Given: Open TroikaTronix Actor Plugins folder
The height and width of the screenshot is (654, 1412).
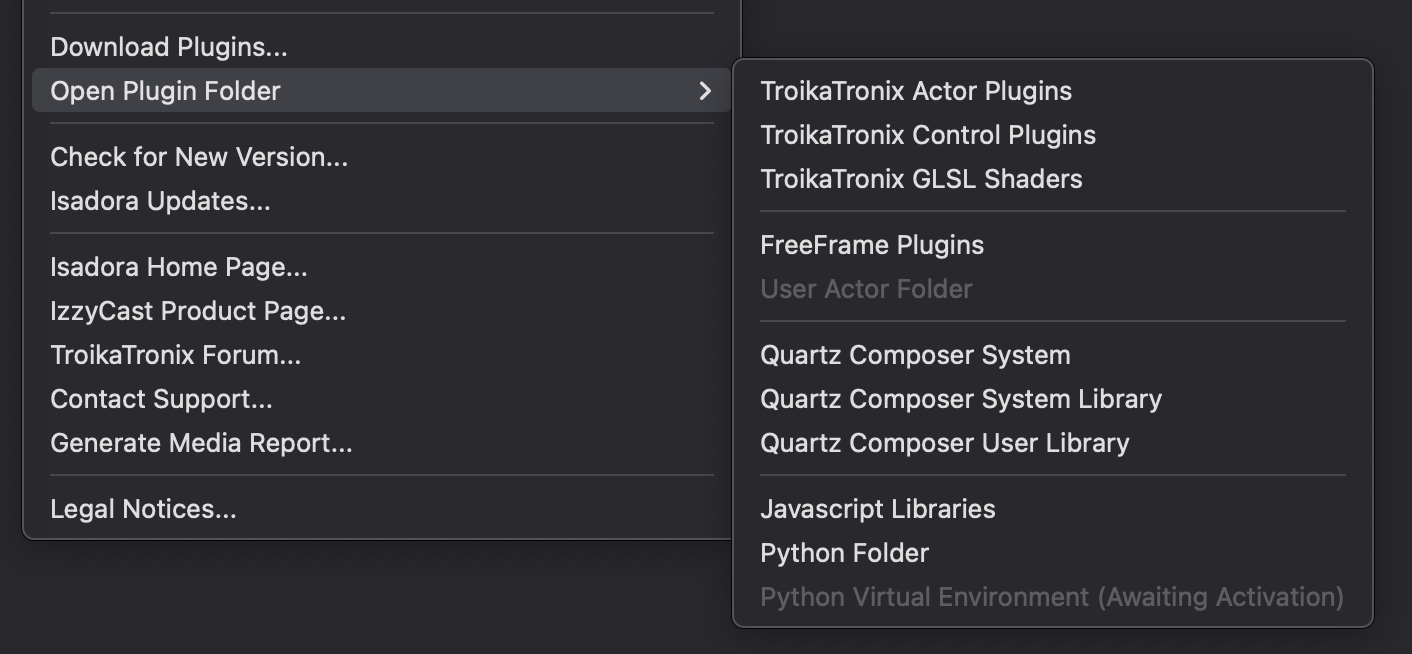Looking at the screenshot, I should tap(916, 91).
